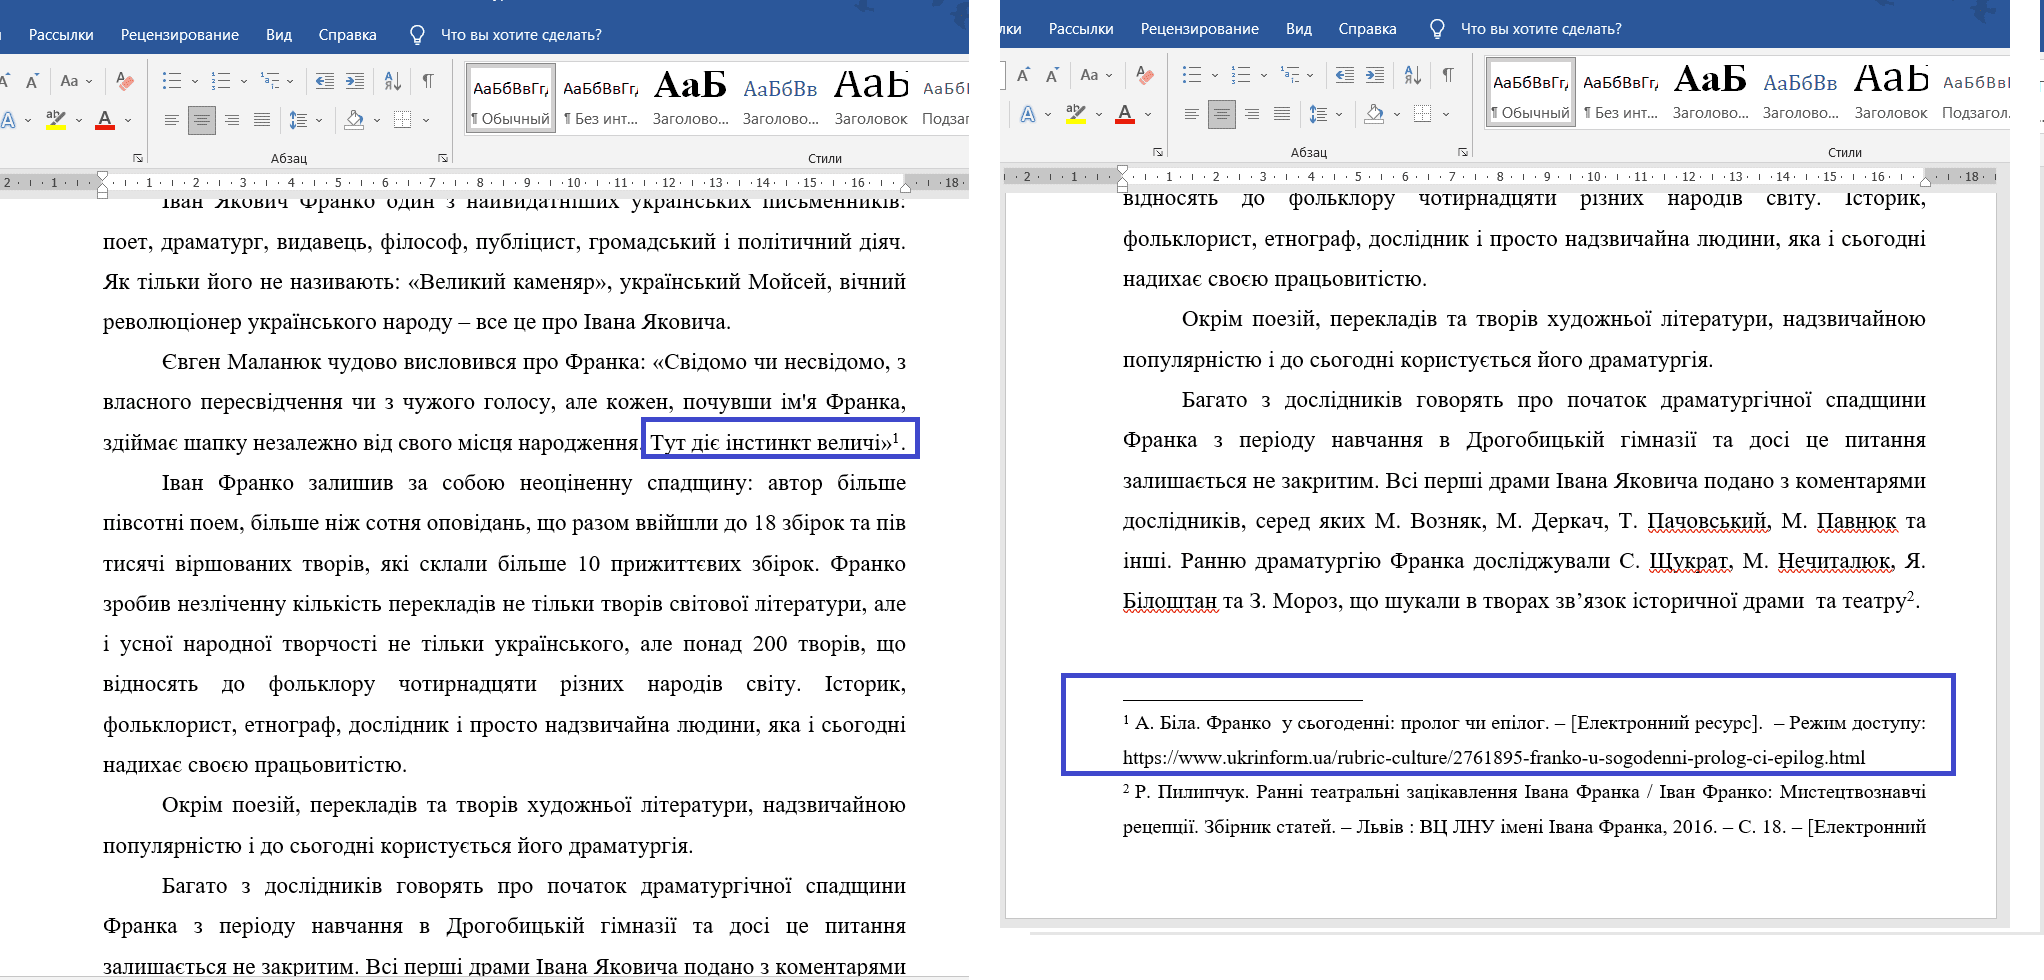Expand line spacing arrow in right window
Viewport: 2044px width, 980px height.
tap(1338, 115)
